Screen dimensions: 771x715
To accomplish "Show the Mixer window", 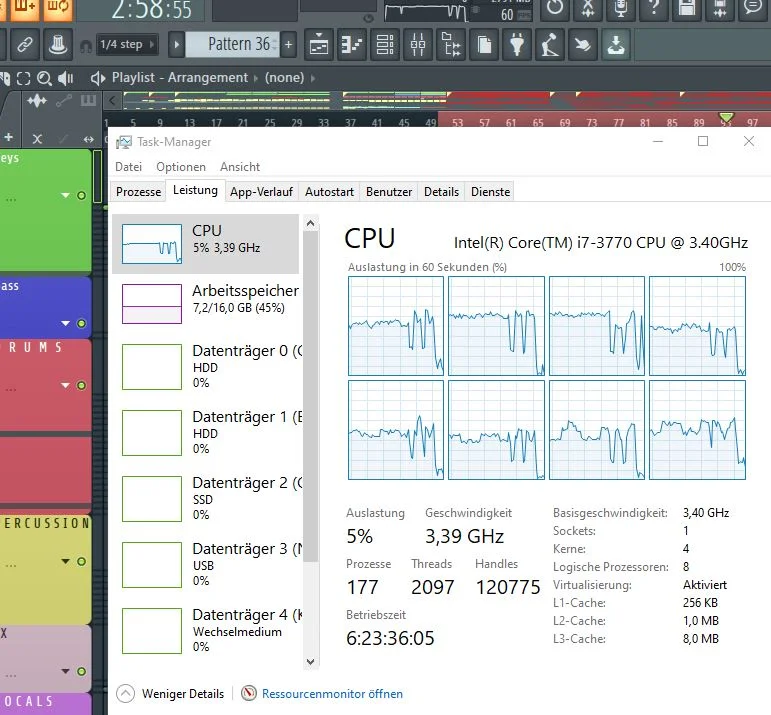I will click(x=417, y=44).
